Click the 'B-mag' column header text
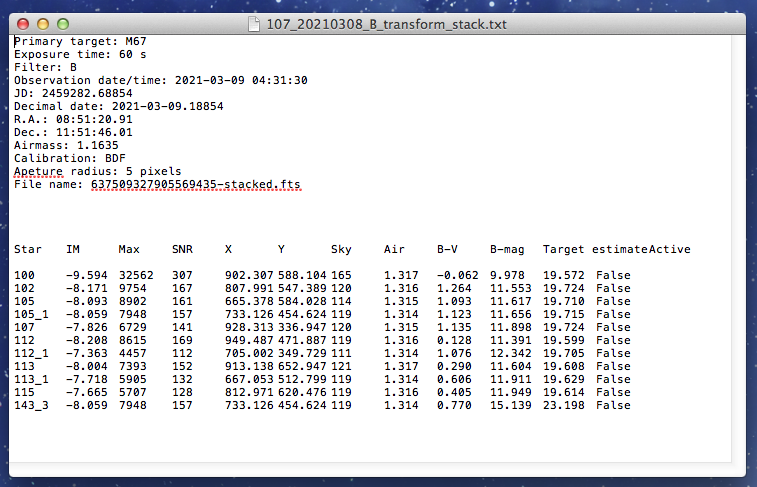 (506, 249)
